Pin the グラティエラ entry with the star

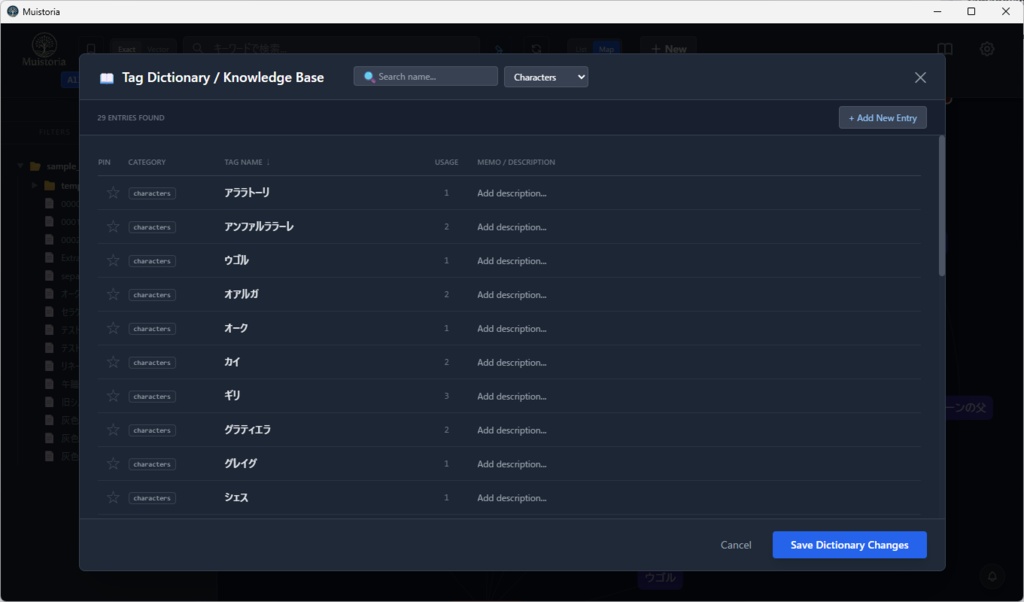pyautogui.click(x=113, y=430)
